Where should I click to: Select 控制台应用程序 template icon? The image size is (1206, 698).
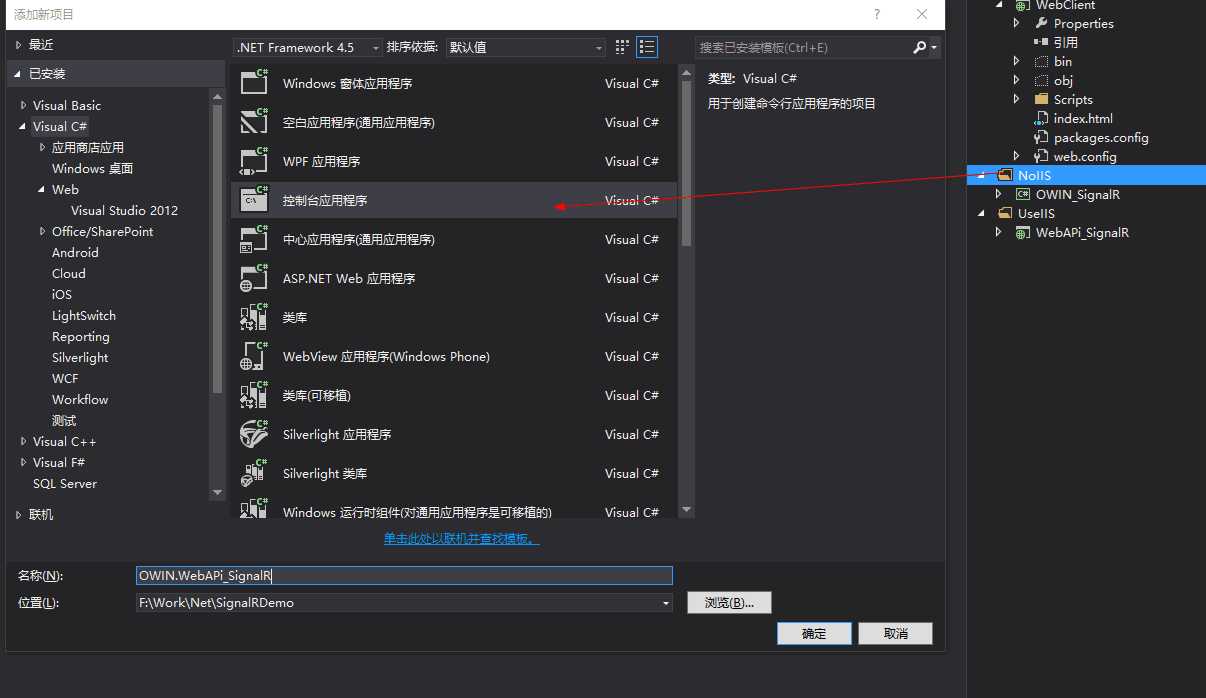click(x=254, y=200)
